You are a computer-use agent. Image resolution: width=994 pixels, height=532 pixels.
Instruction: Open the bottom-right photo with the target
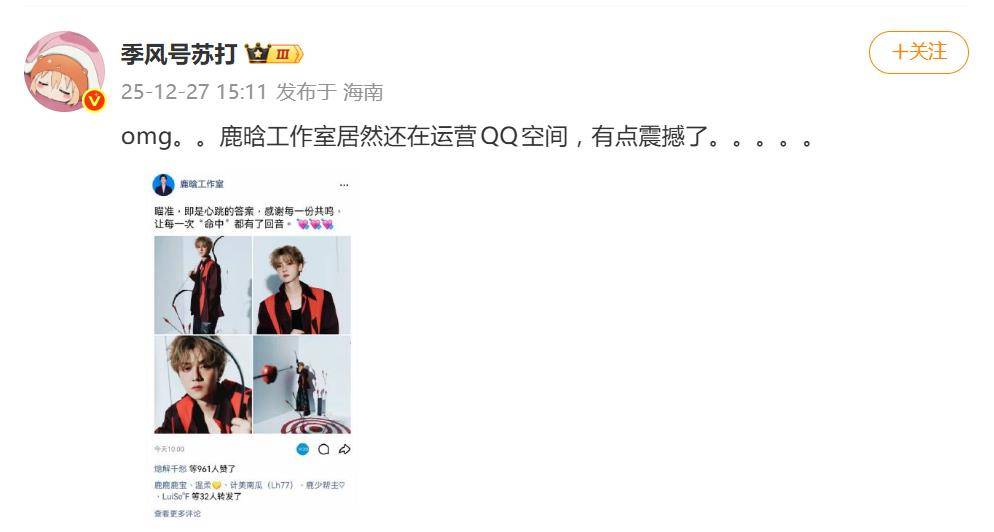(x=302, y=384)
